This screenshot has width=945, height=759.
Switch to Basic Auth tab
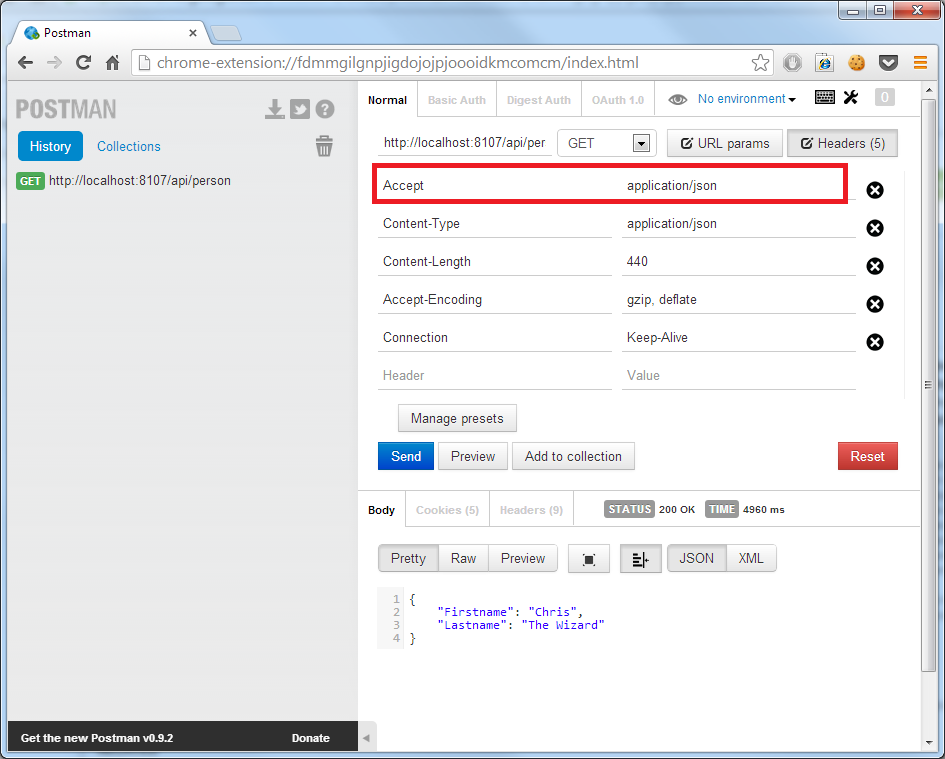pyautogui.click(x=457, y=100)
